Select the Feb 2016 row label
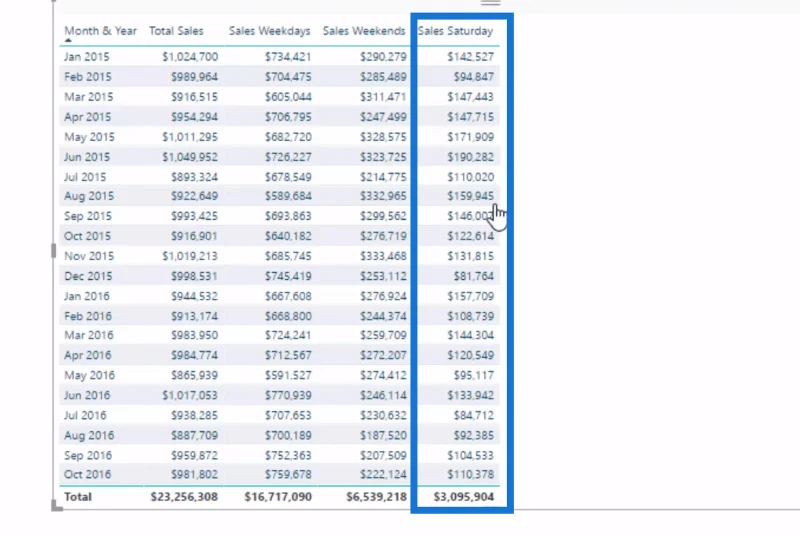 click(x=88, y=316)
